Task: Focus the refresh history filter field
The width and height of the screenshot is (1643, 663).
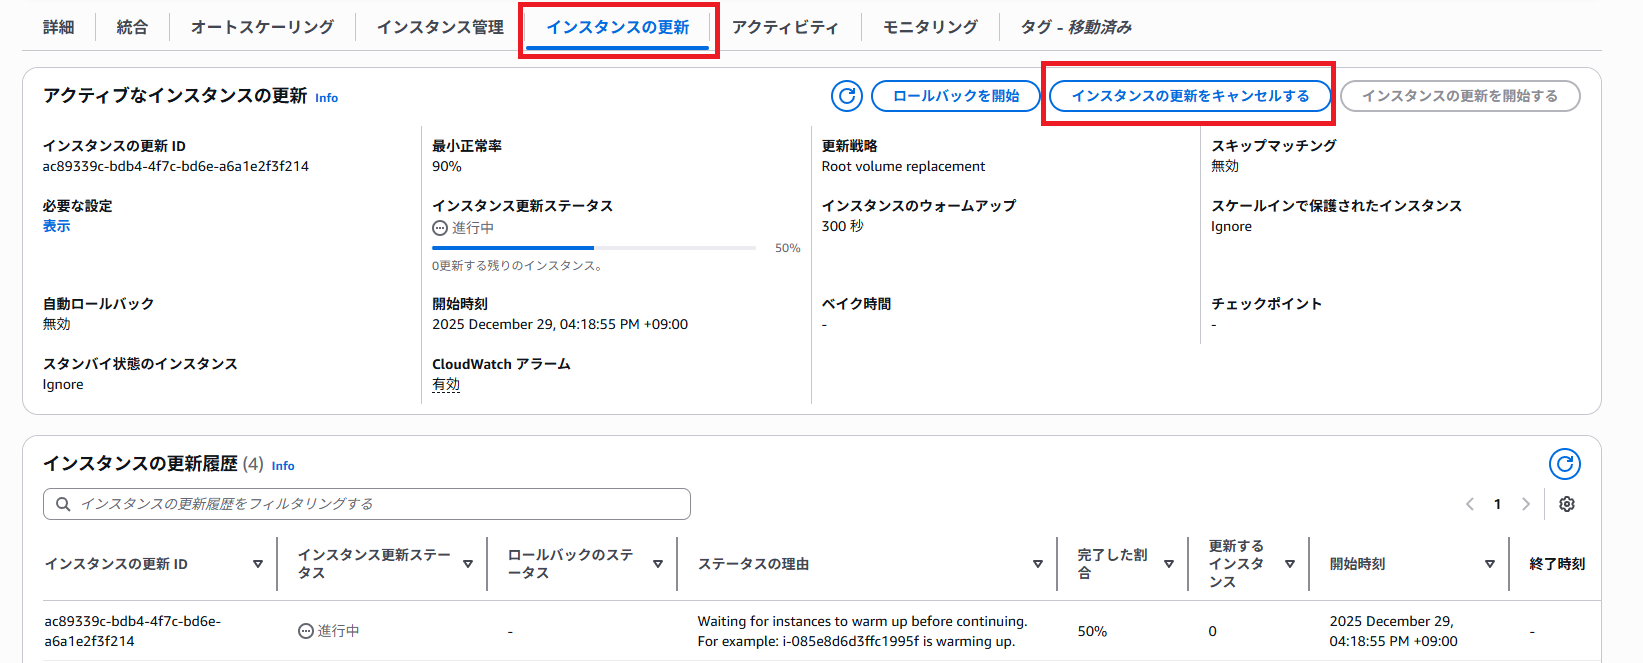Action: click(380, 504)
